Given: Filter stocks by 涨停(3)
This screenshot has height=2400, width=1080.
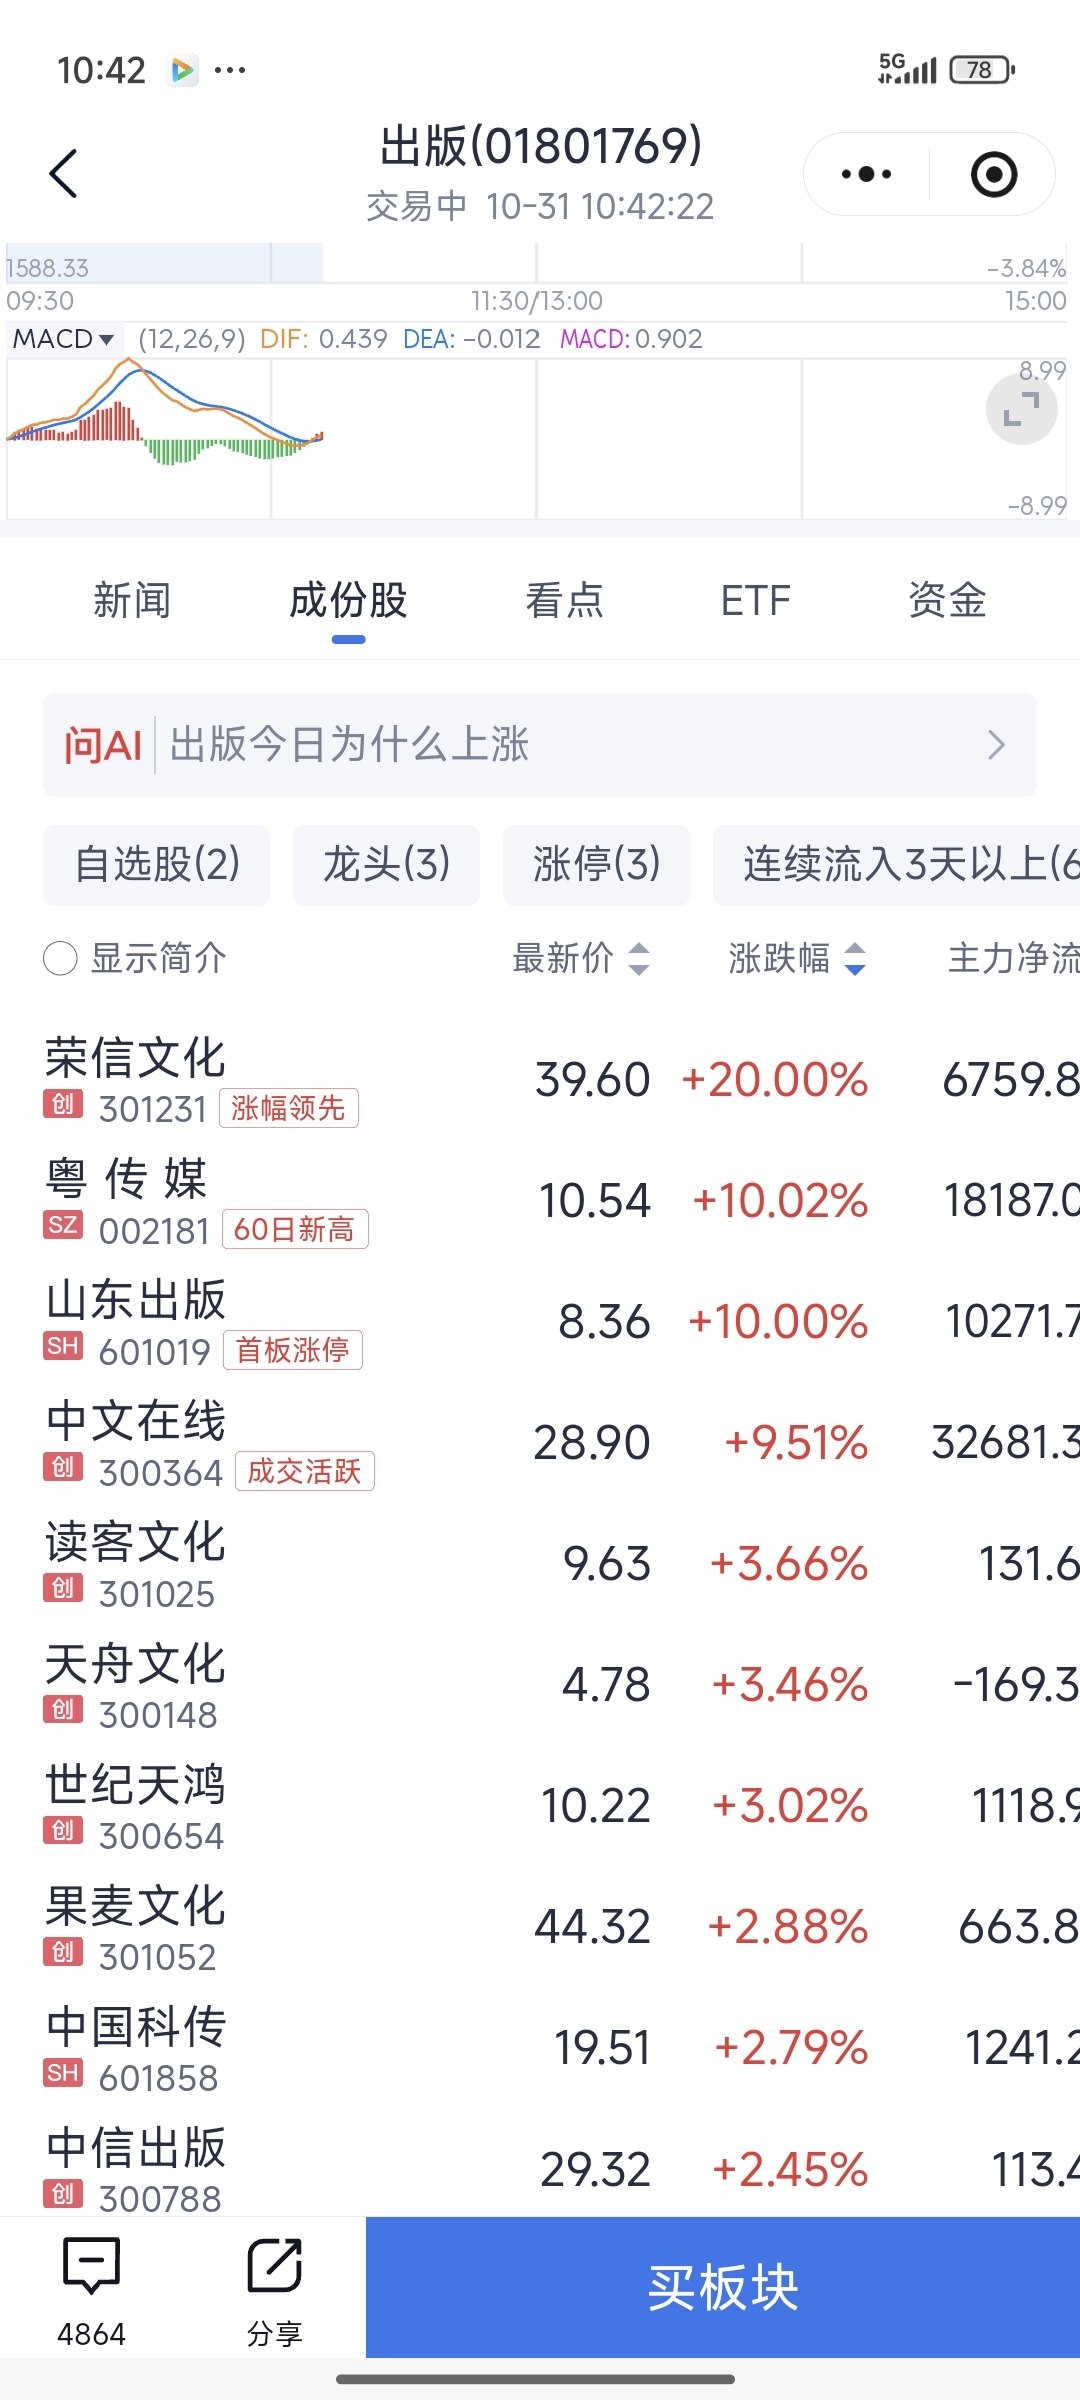Looking at the screenshot, I should 596,864.
